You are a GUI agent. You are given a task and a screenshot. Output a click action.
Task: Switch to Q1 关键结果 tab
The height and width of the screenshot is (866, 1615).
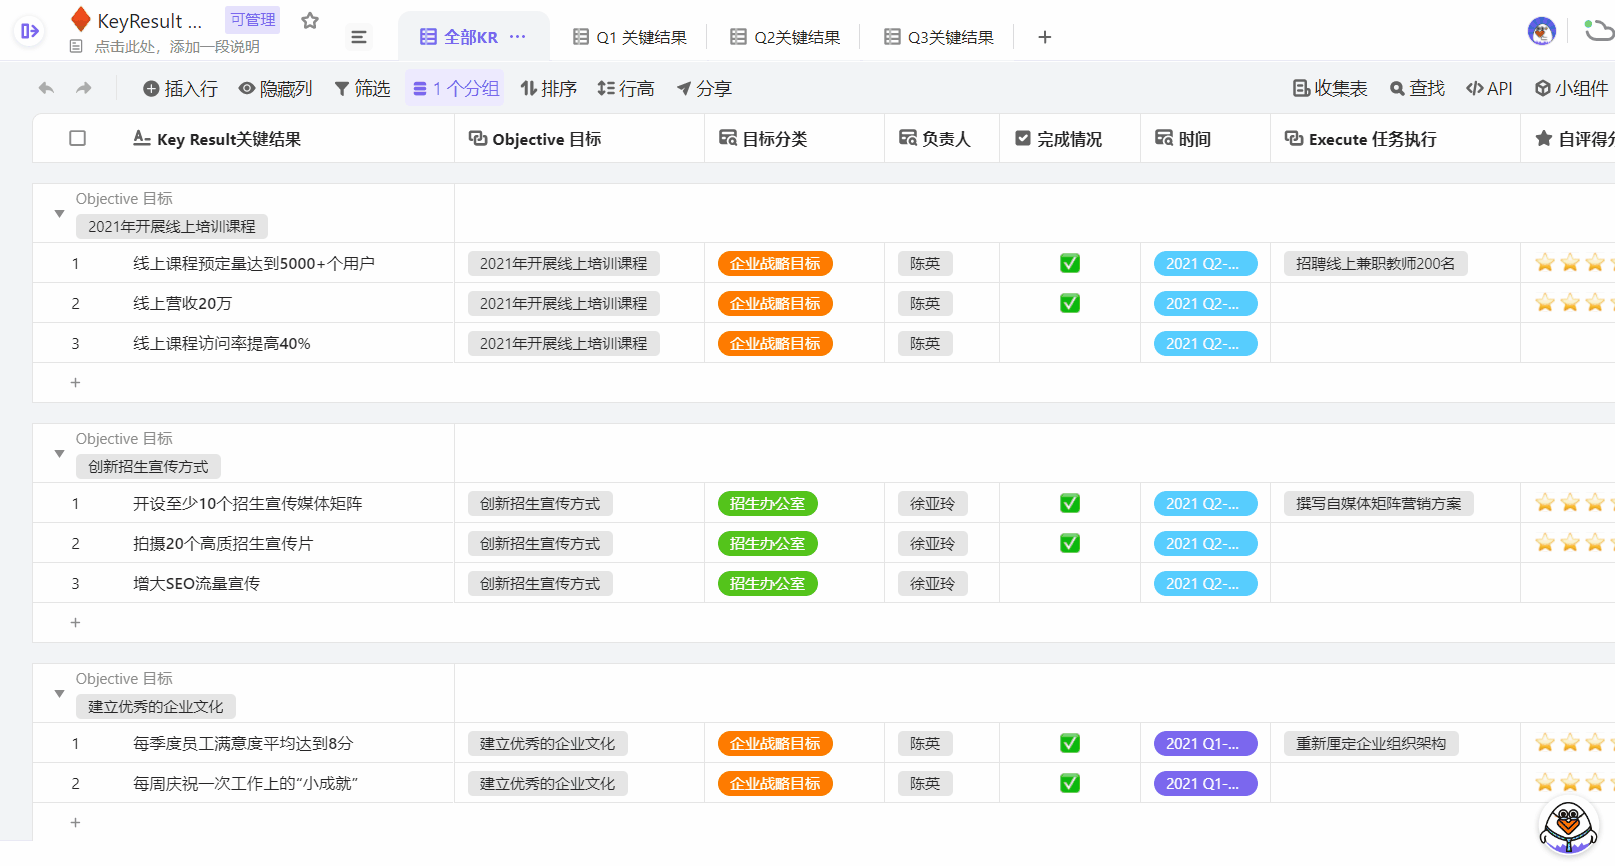point(630,37)
